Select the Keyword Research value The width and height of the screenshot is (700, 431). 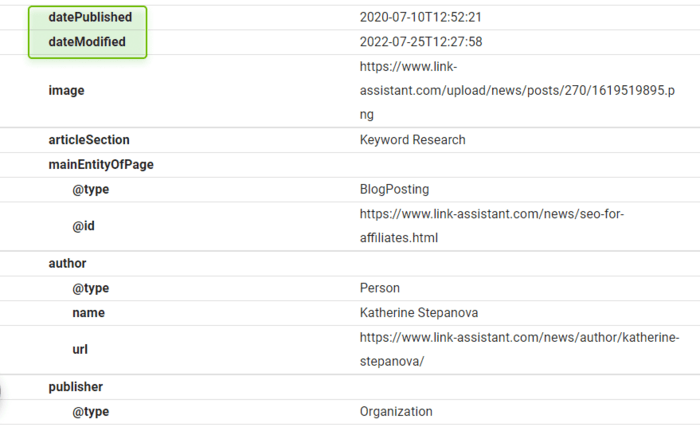[x=412, y=140]
